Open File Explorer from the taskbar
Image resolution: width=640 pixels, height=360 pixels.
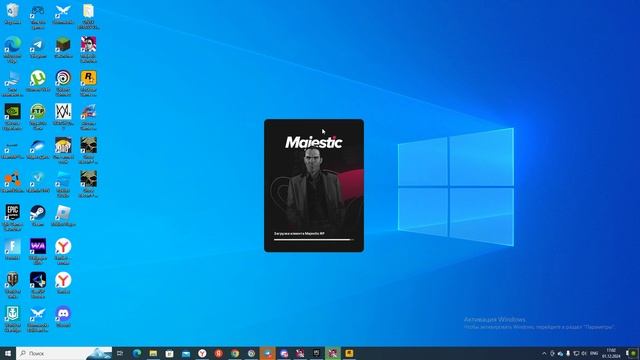point(153,353)
